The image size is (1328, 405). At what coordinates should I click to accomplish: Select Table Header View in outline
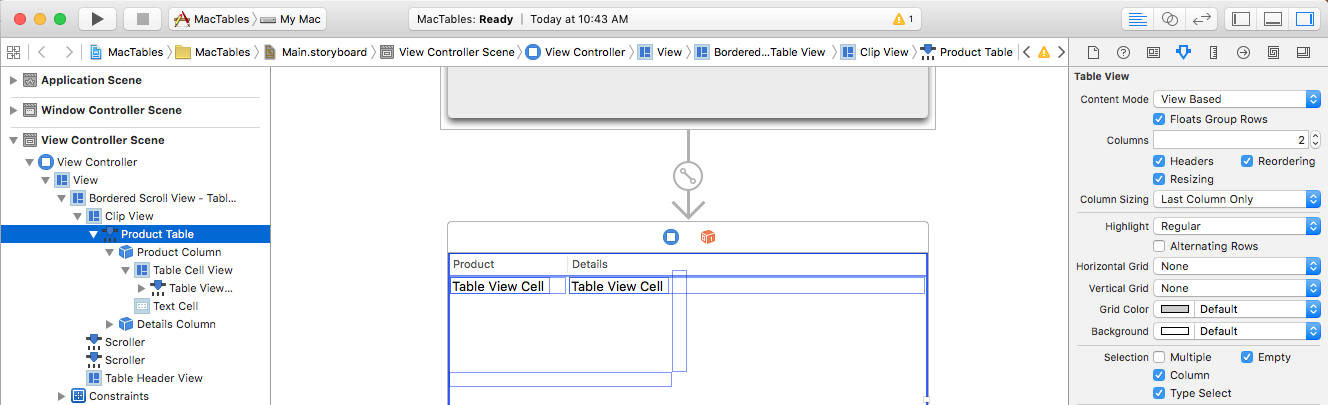pos(154,378)
